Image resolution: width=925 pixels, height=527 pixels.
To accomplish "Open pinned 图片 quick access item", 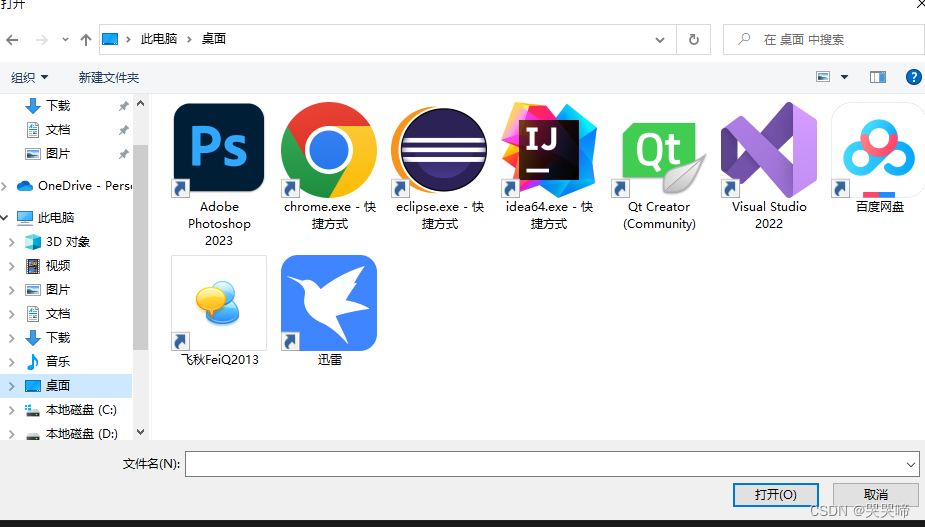I will coord(58,154).
